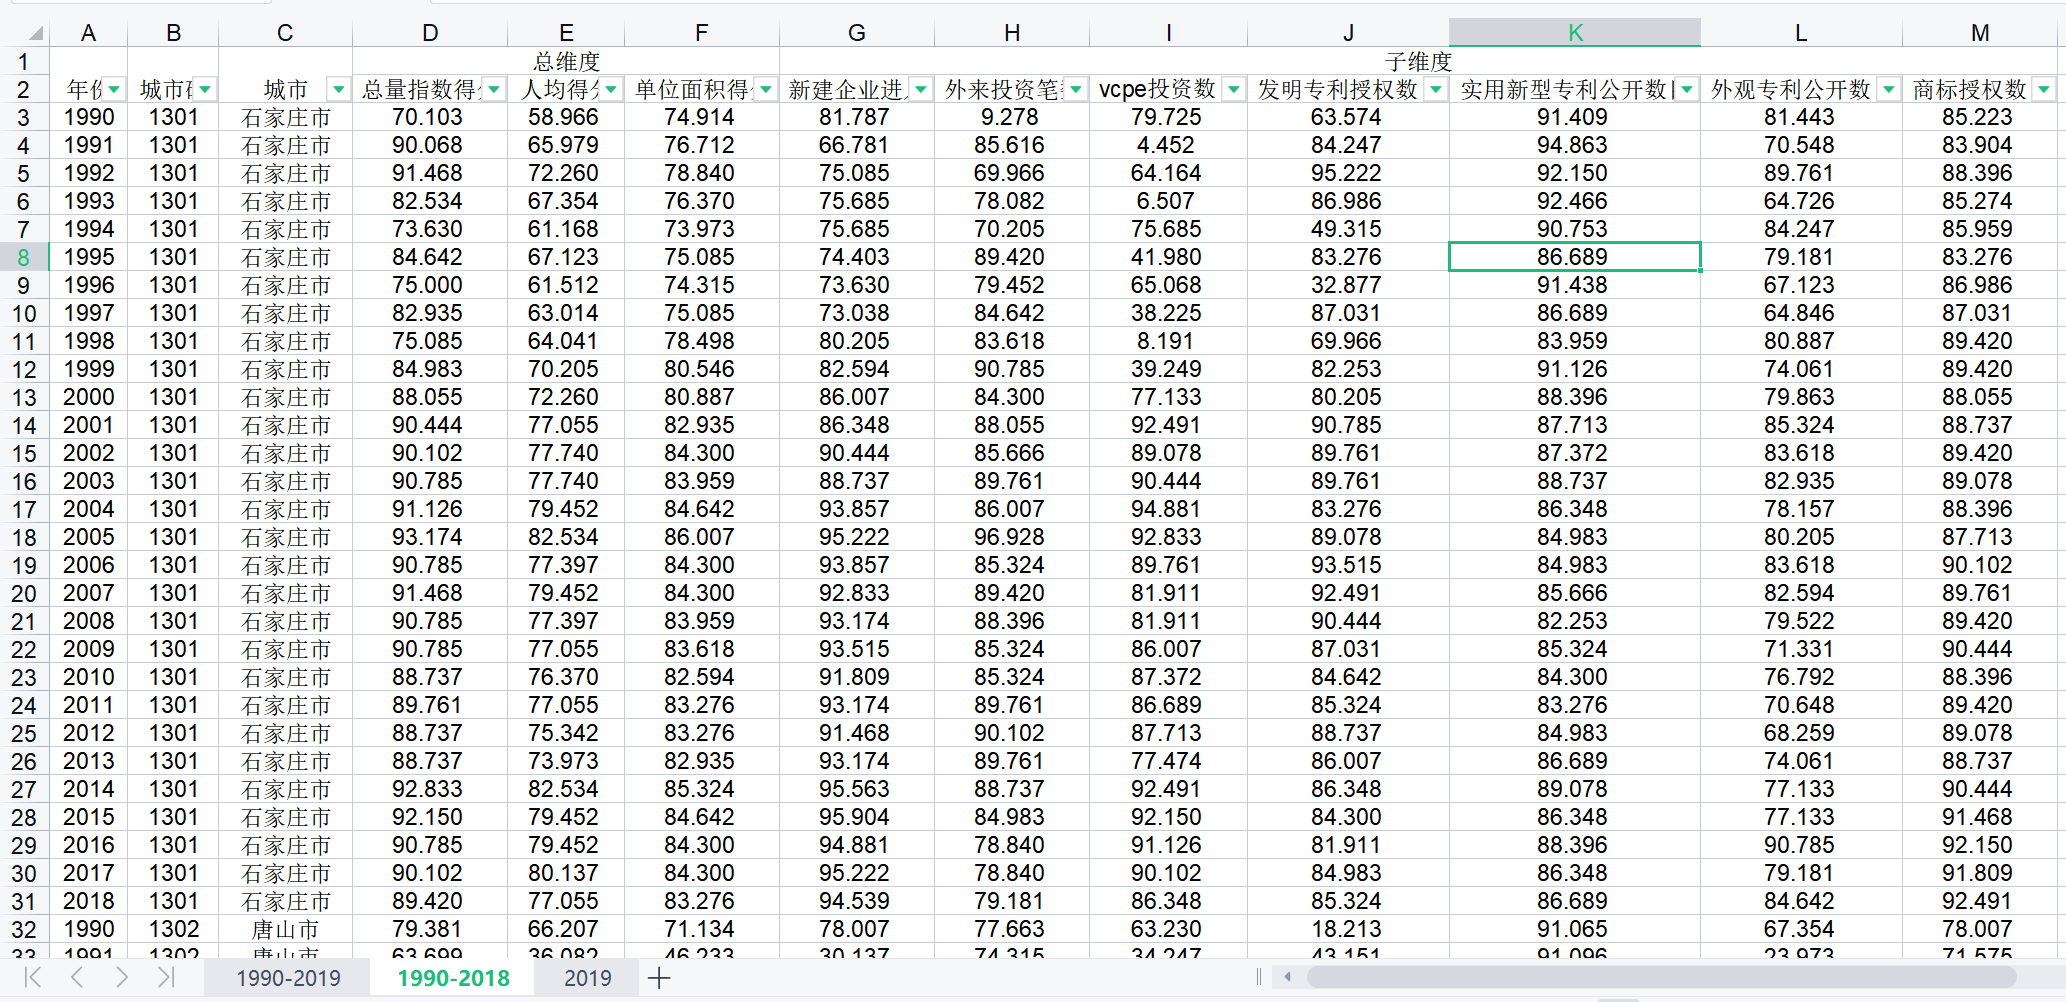Select the 1990-2018 sheet tab
This screenshot has height=1002, width=2066.
click(453, 978)
